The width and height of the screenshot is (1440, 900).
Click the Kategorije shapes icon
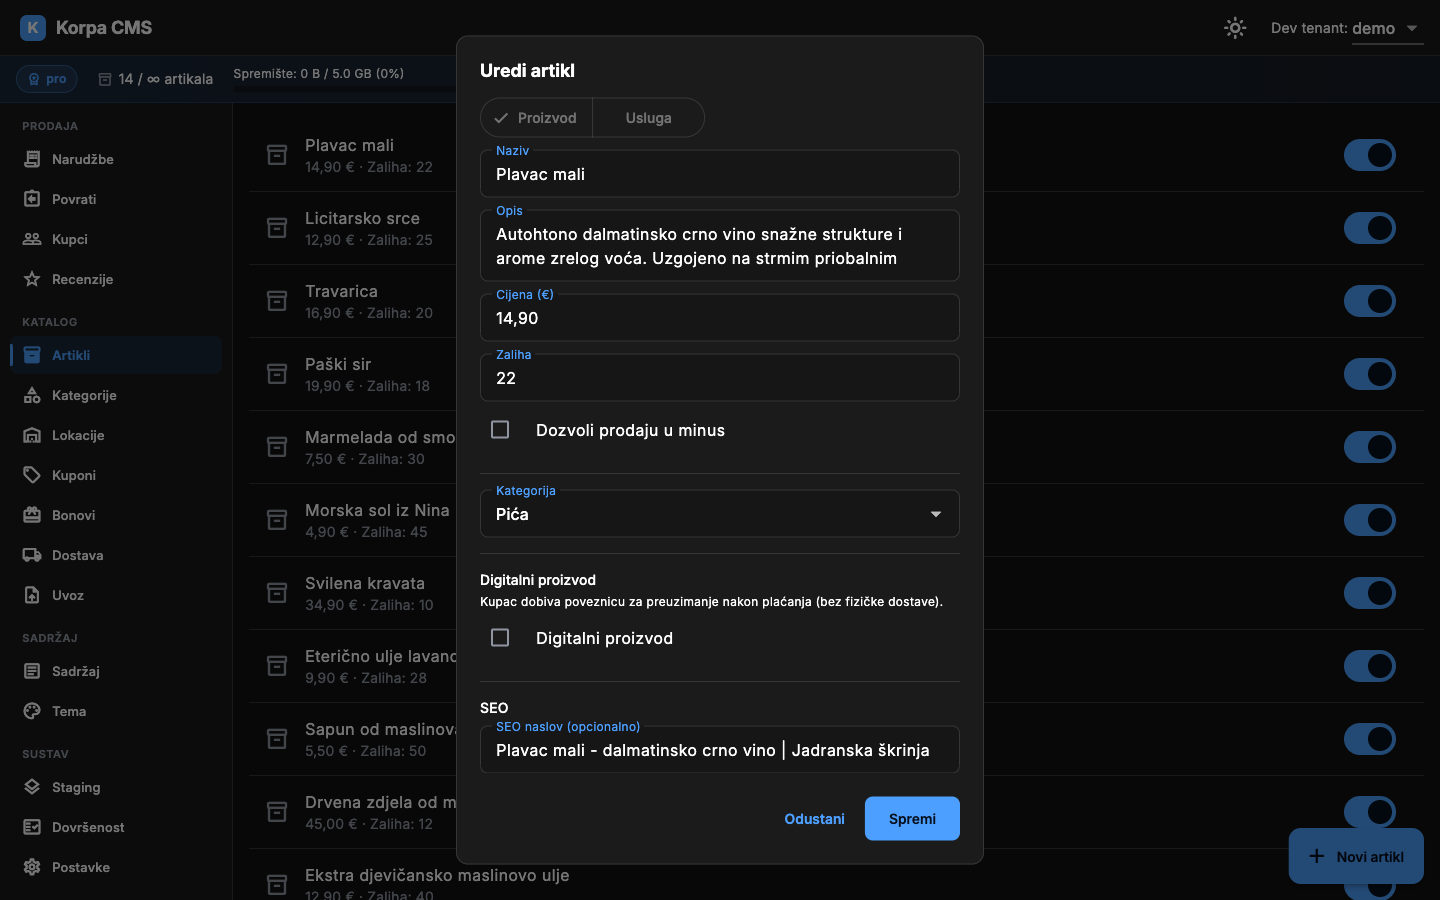click(x=32, y=395)
